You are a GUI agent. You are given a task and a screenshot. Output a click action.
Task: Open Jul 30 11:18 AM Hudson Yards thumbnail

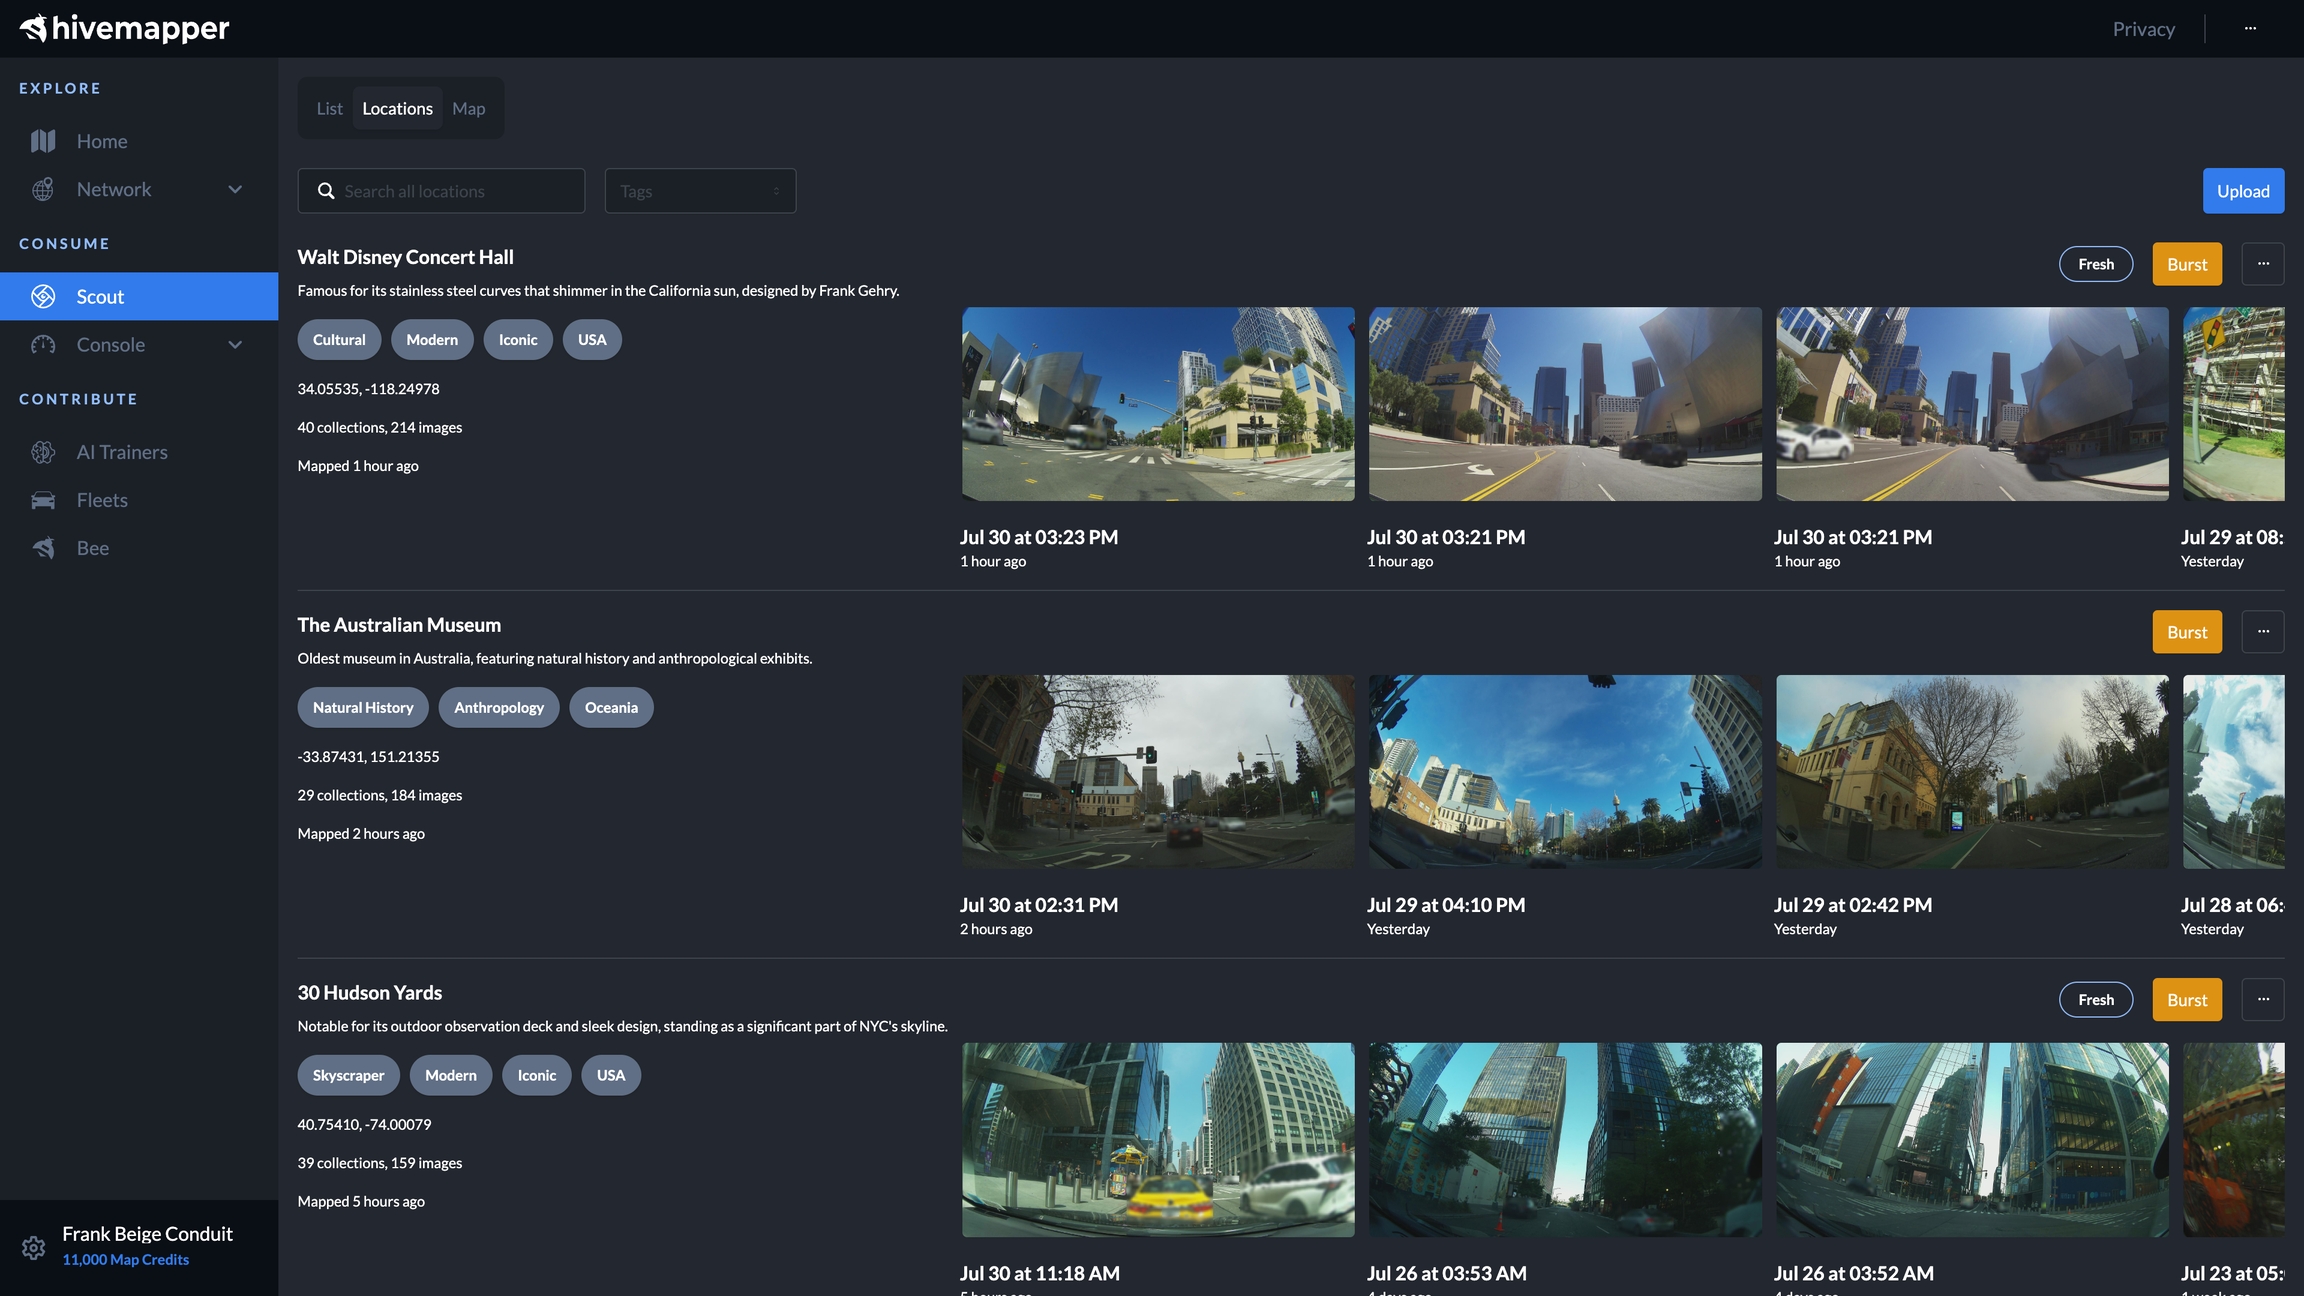pyautogui.click(x=1158, y=1140)
